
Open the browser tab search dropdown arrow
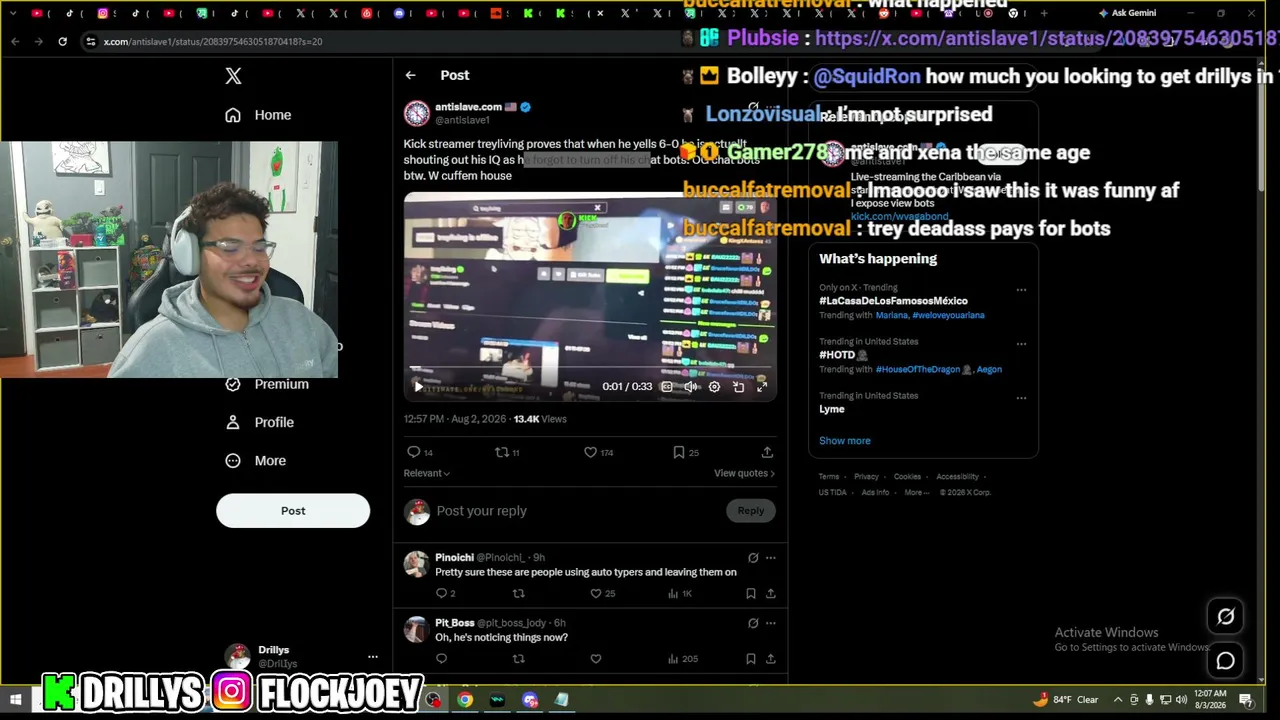tap(13, 13)
